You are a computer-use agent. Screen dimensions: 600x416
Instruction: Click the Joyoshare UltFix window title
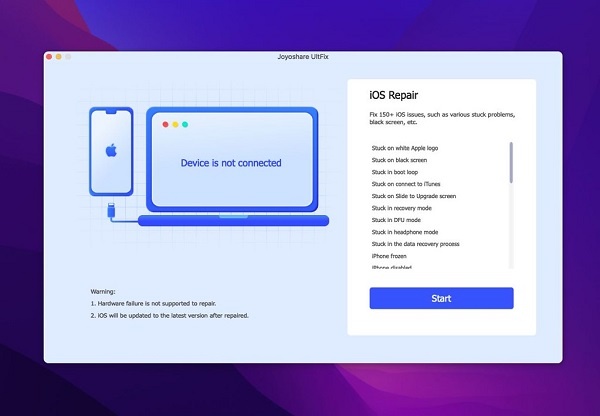[x=303, y=57]
